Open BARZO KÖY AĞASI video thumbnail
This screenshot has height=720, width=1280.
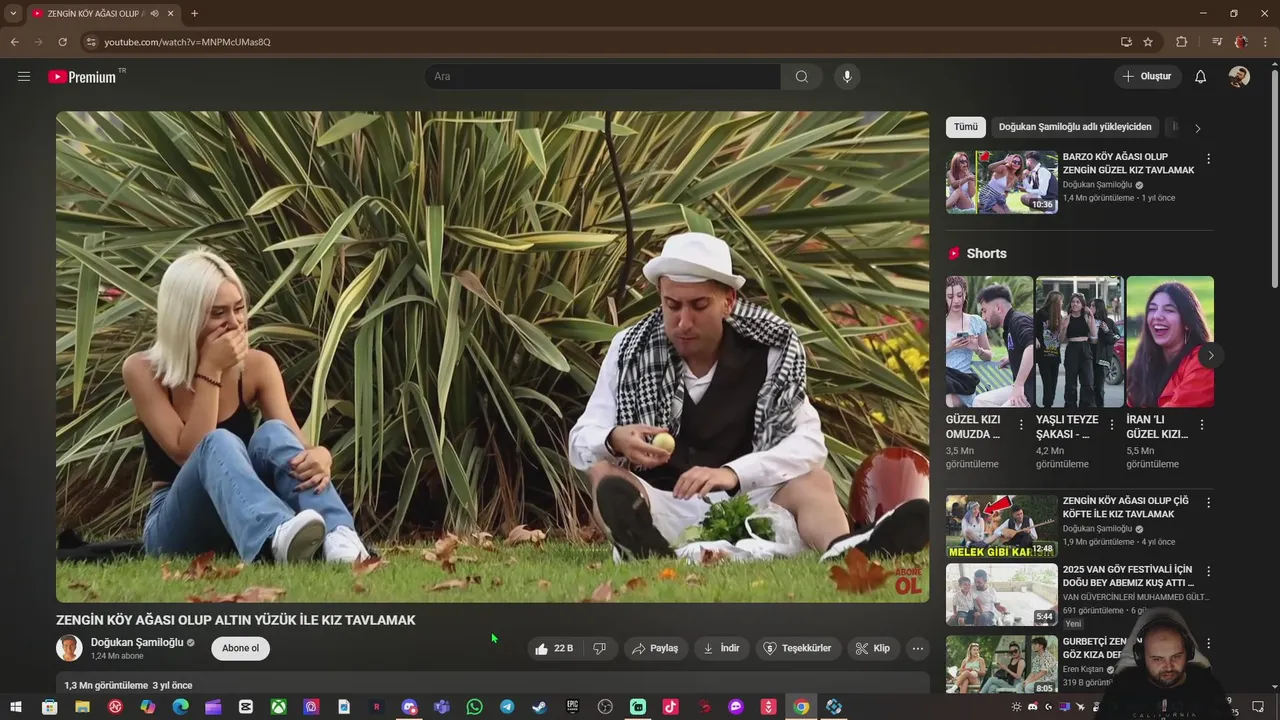(x=1002, y=182)
